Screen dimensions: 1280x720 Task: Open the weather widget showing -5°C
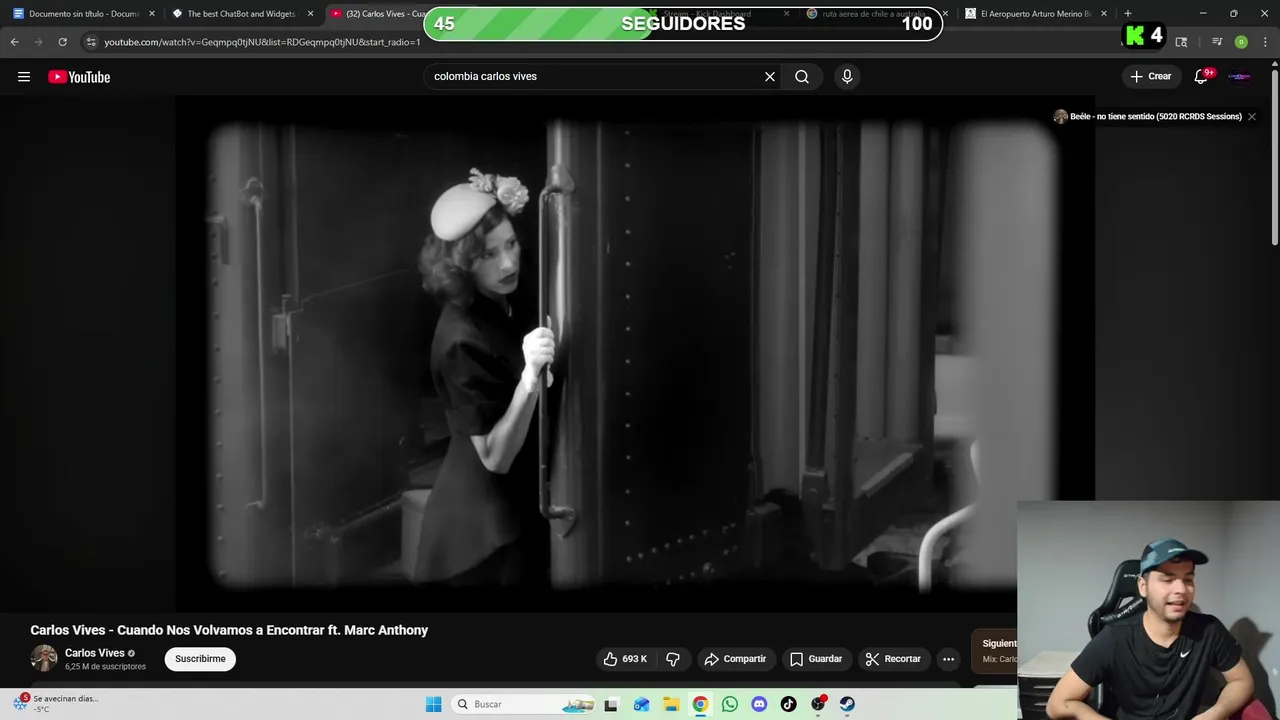pyautogui.click(x=55, y=703)
